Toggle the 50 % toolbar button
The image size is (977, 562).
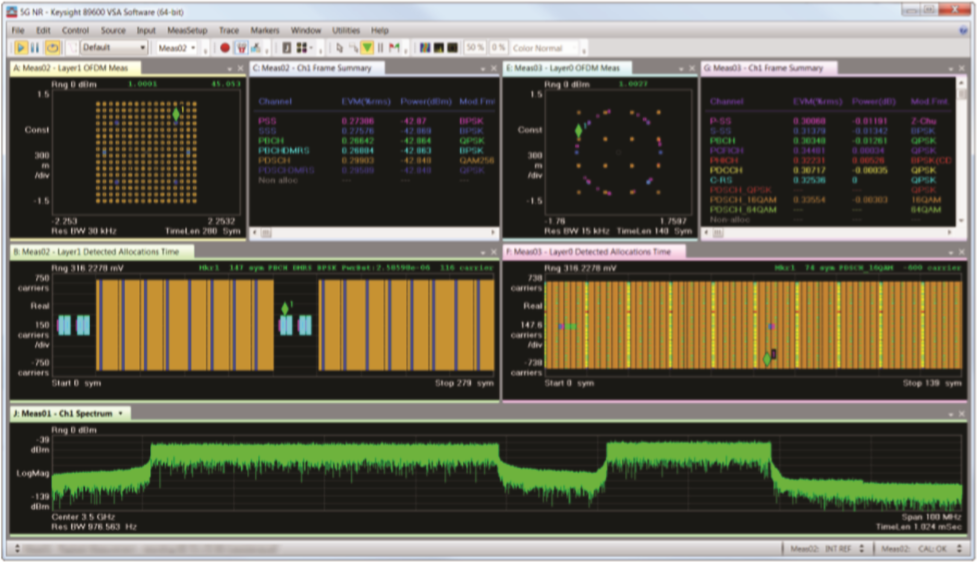(475, 47)
